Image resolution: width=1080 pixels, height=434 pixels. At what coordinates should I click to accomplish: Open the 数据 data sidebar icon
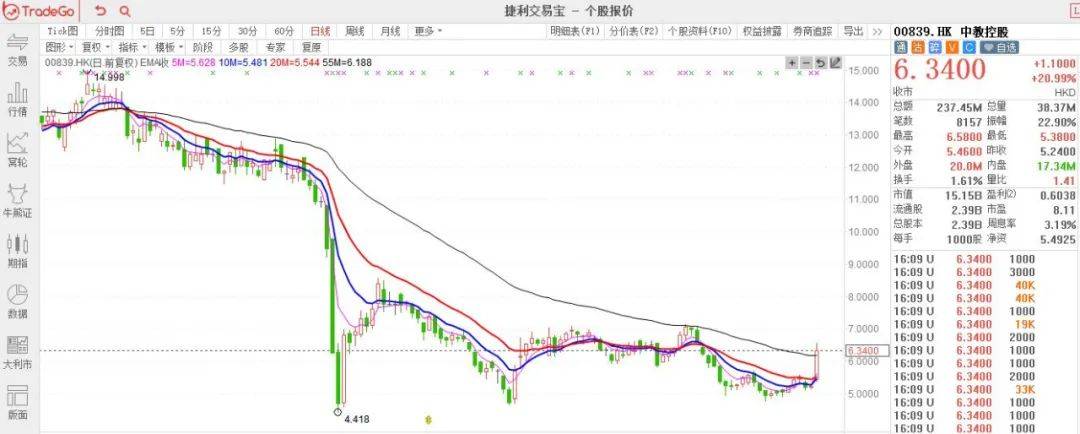(17, 302)
